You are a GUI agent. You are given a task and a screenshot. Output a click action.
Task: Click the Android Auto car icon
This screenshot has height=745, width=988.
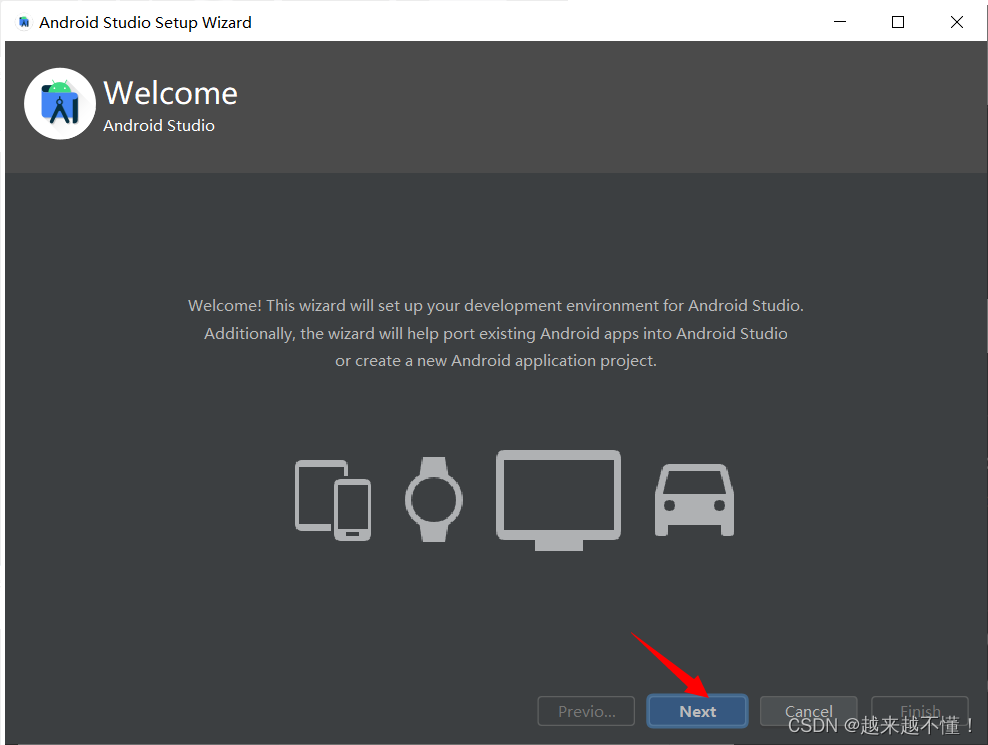tap(694, 500)
